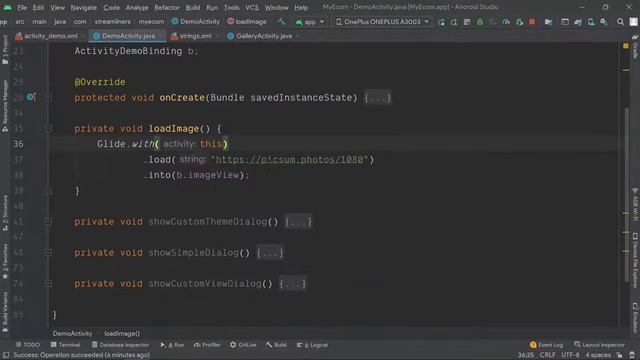Open the Build menu
640x360 pixels.
193,7
